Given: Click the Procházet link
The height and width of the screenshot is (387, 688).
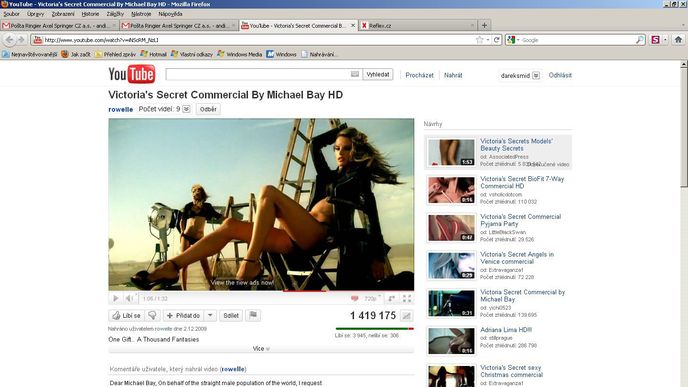Looking at the screenshot, I should click(419, 75).
